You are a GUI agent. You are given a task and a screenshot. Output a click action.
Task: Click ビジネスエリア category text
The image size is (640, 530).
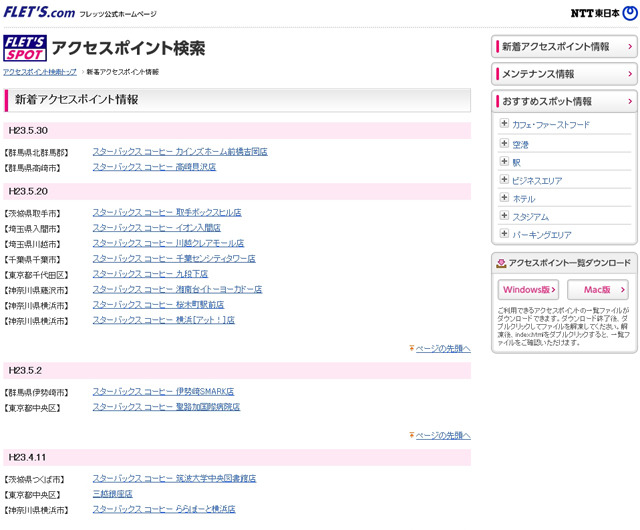click(537, 181)
